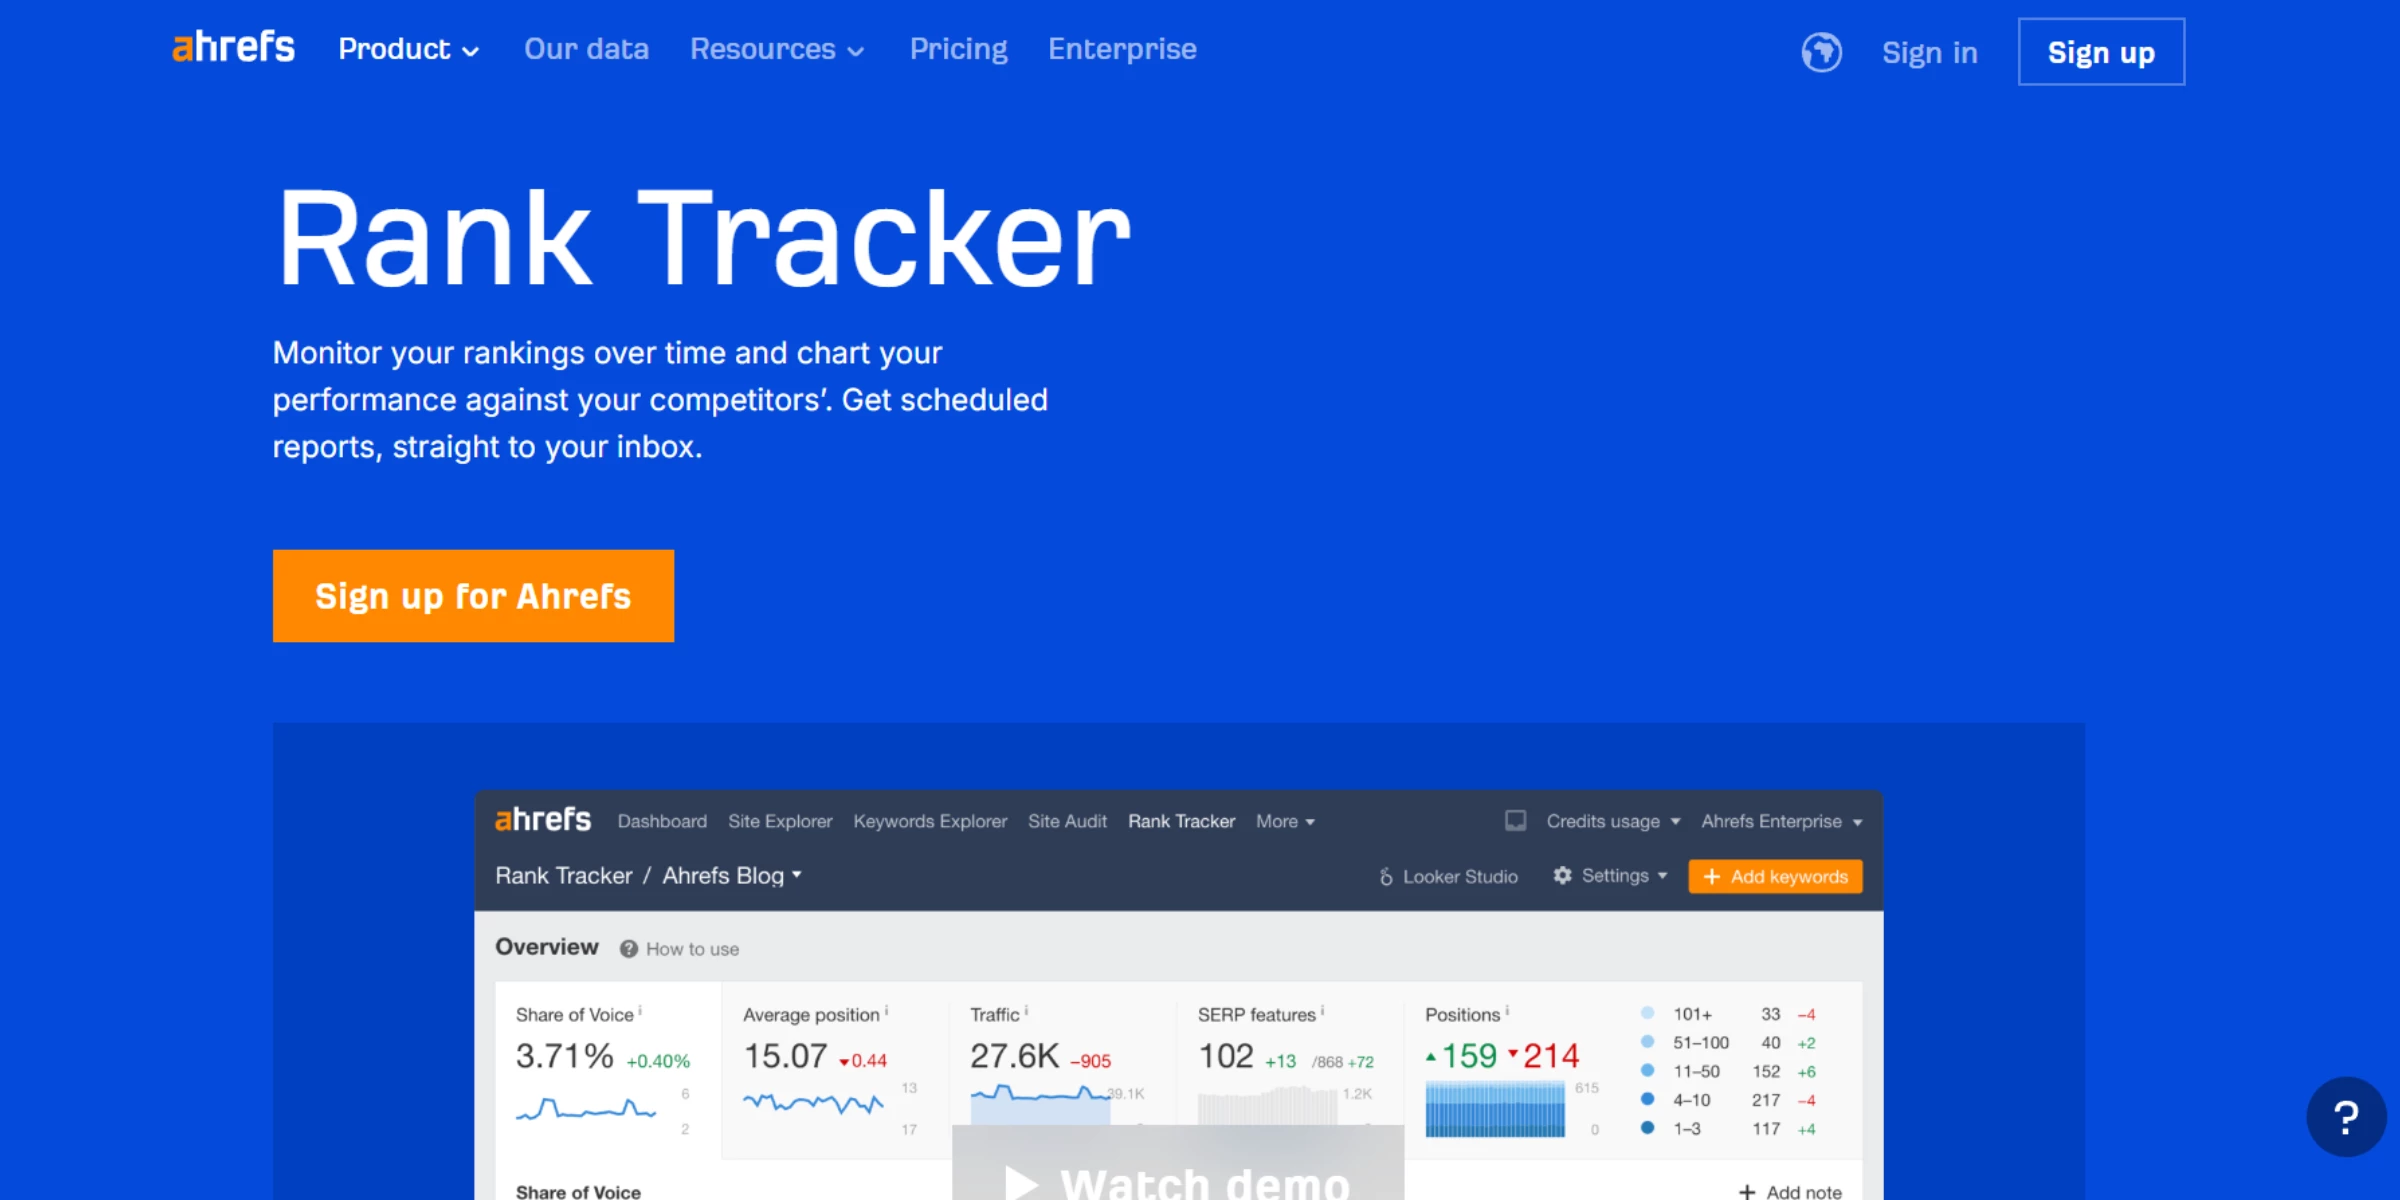The width and height of the screenshot is (2400, 1200).
Task: Click the orange Add keywords button
Action: [1775, 877]
